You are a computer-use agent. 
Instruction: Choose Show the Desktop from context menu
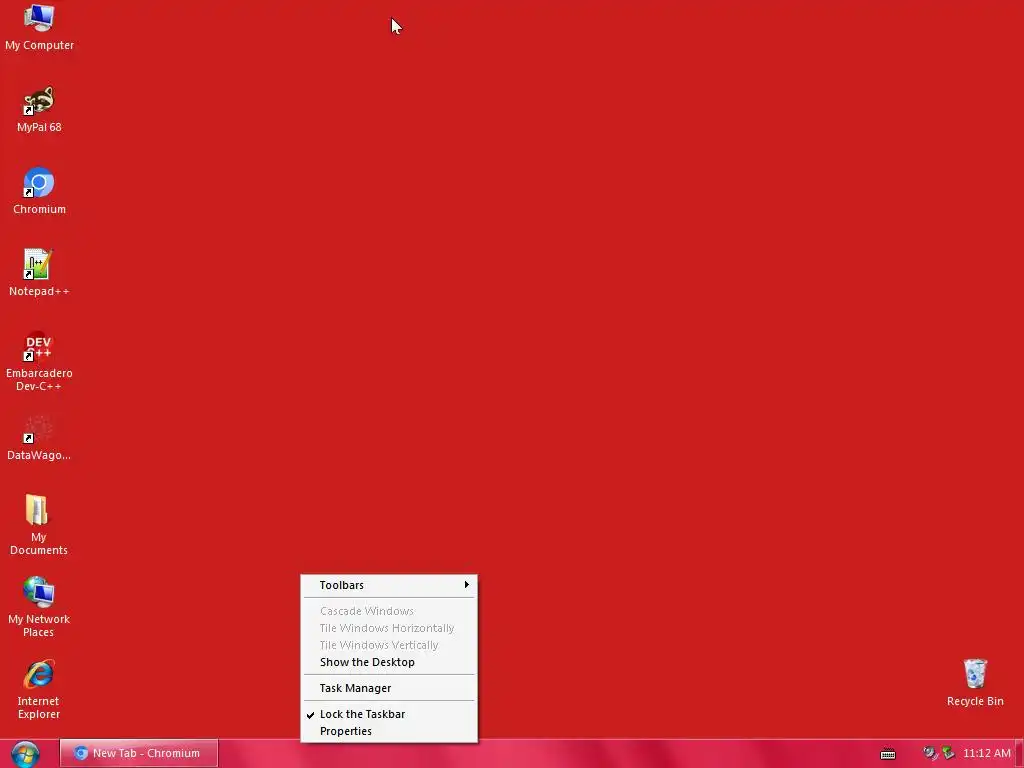point(389,662)
